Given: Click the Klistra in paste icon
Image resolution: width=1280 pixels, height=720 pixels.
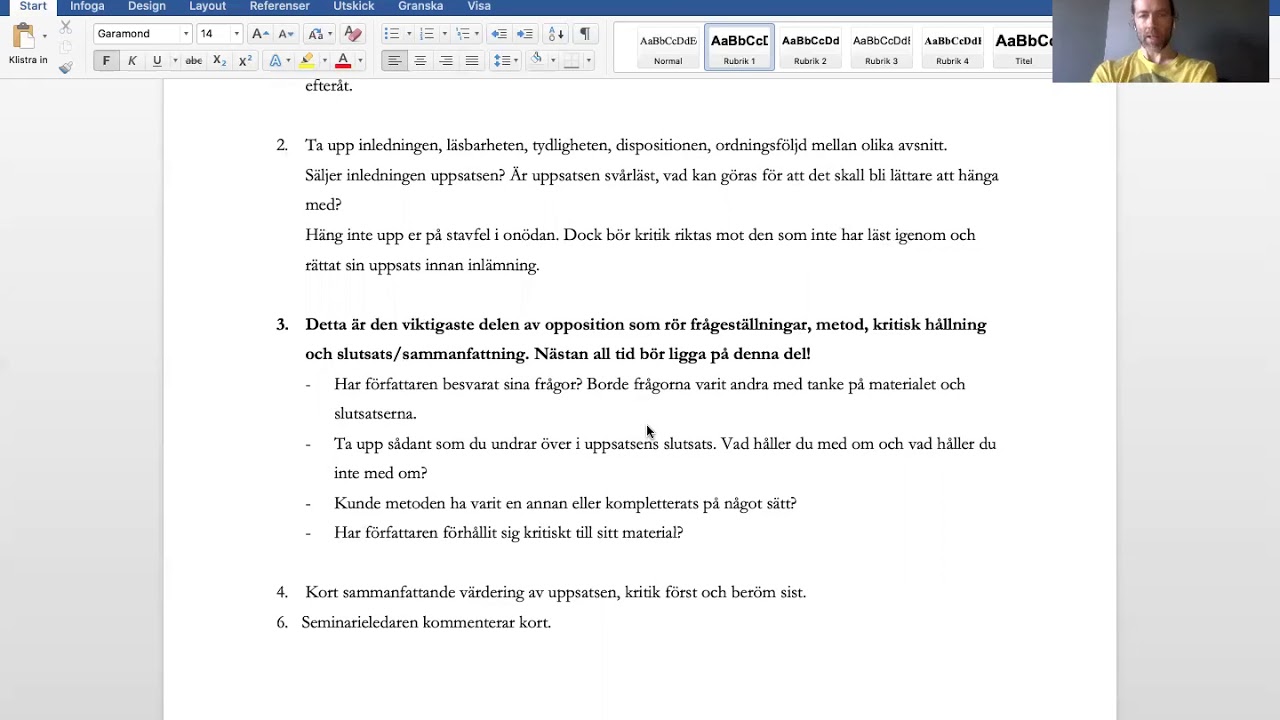Looking at the screenshot, I should pyautogui.click(x=24, y=36).
